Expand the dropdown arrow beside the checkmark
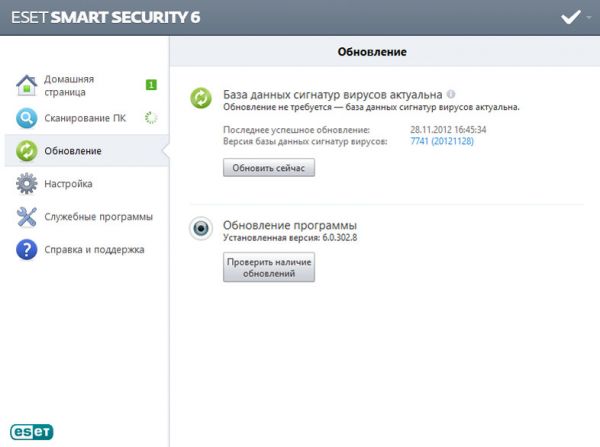The width and height of the screenshot is (600, 447). coord(590,17)
